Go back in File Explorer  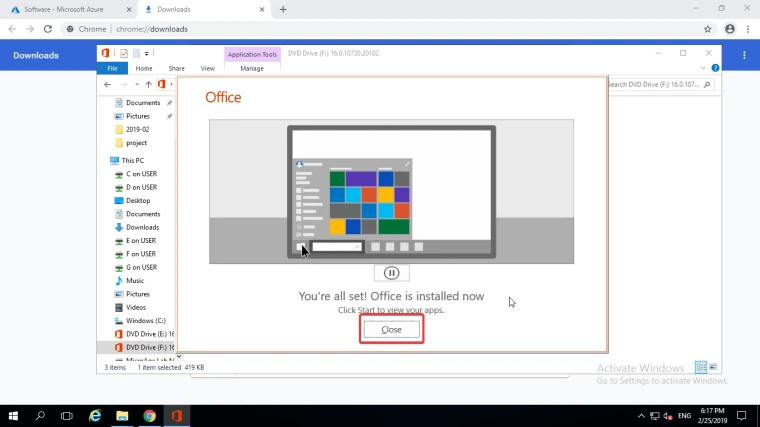click(108, 84)
